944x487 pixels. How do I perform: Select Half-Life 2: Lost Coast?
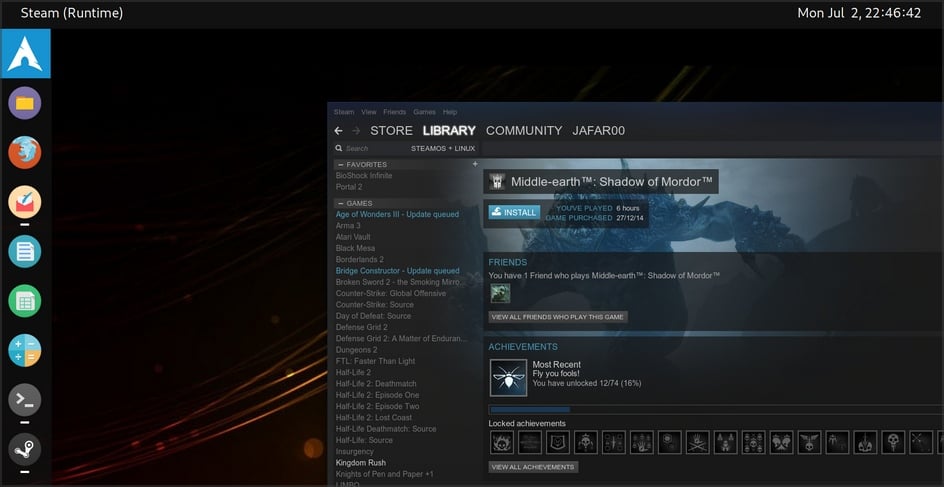click(x=374, y=418)
